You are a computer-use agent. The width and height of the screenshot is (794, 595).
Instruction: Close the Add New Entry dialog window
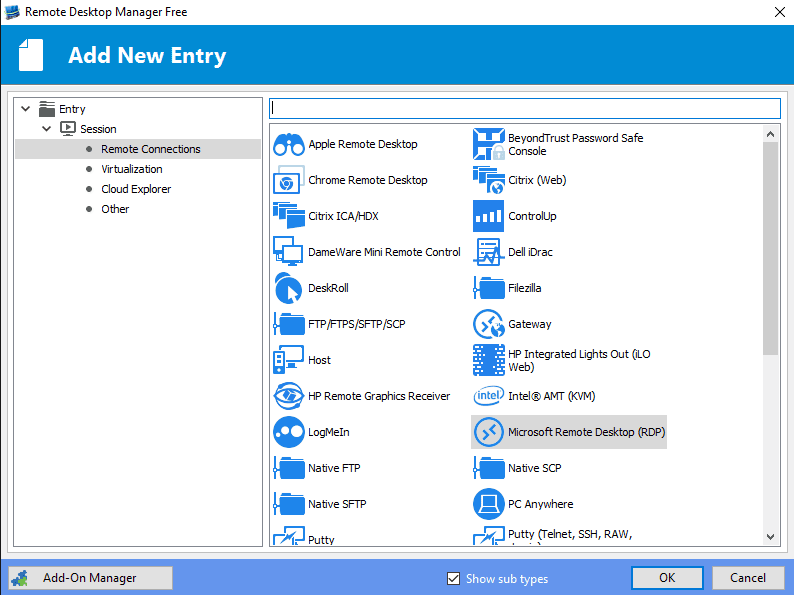780,12
